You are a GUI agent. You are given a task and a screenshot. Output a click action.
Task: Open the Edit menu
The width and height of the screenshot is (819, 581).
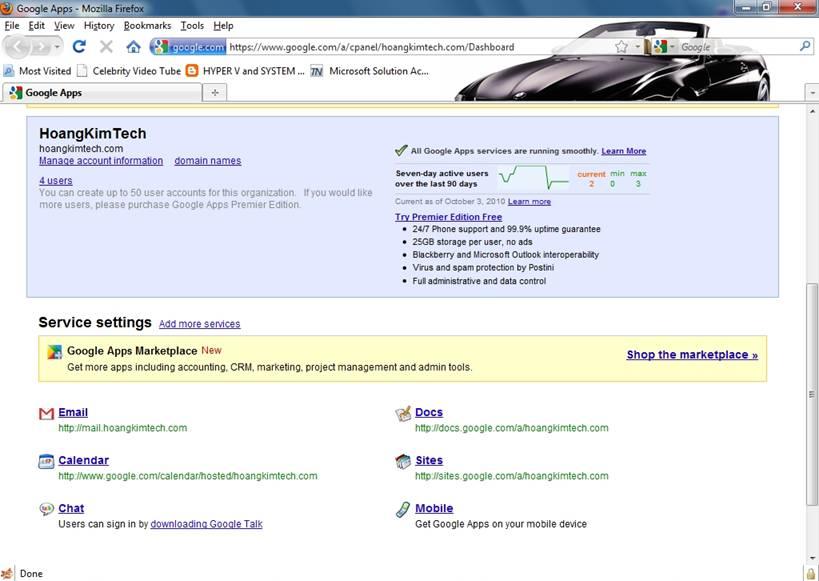37,26
